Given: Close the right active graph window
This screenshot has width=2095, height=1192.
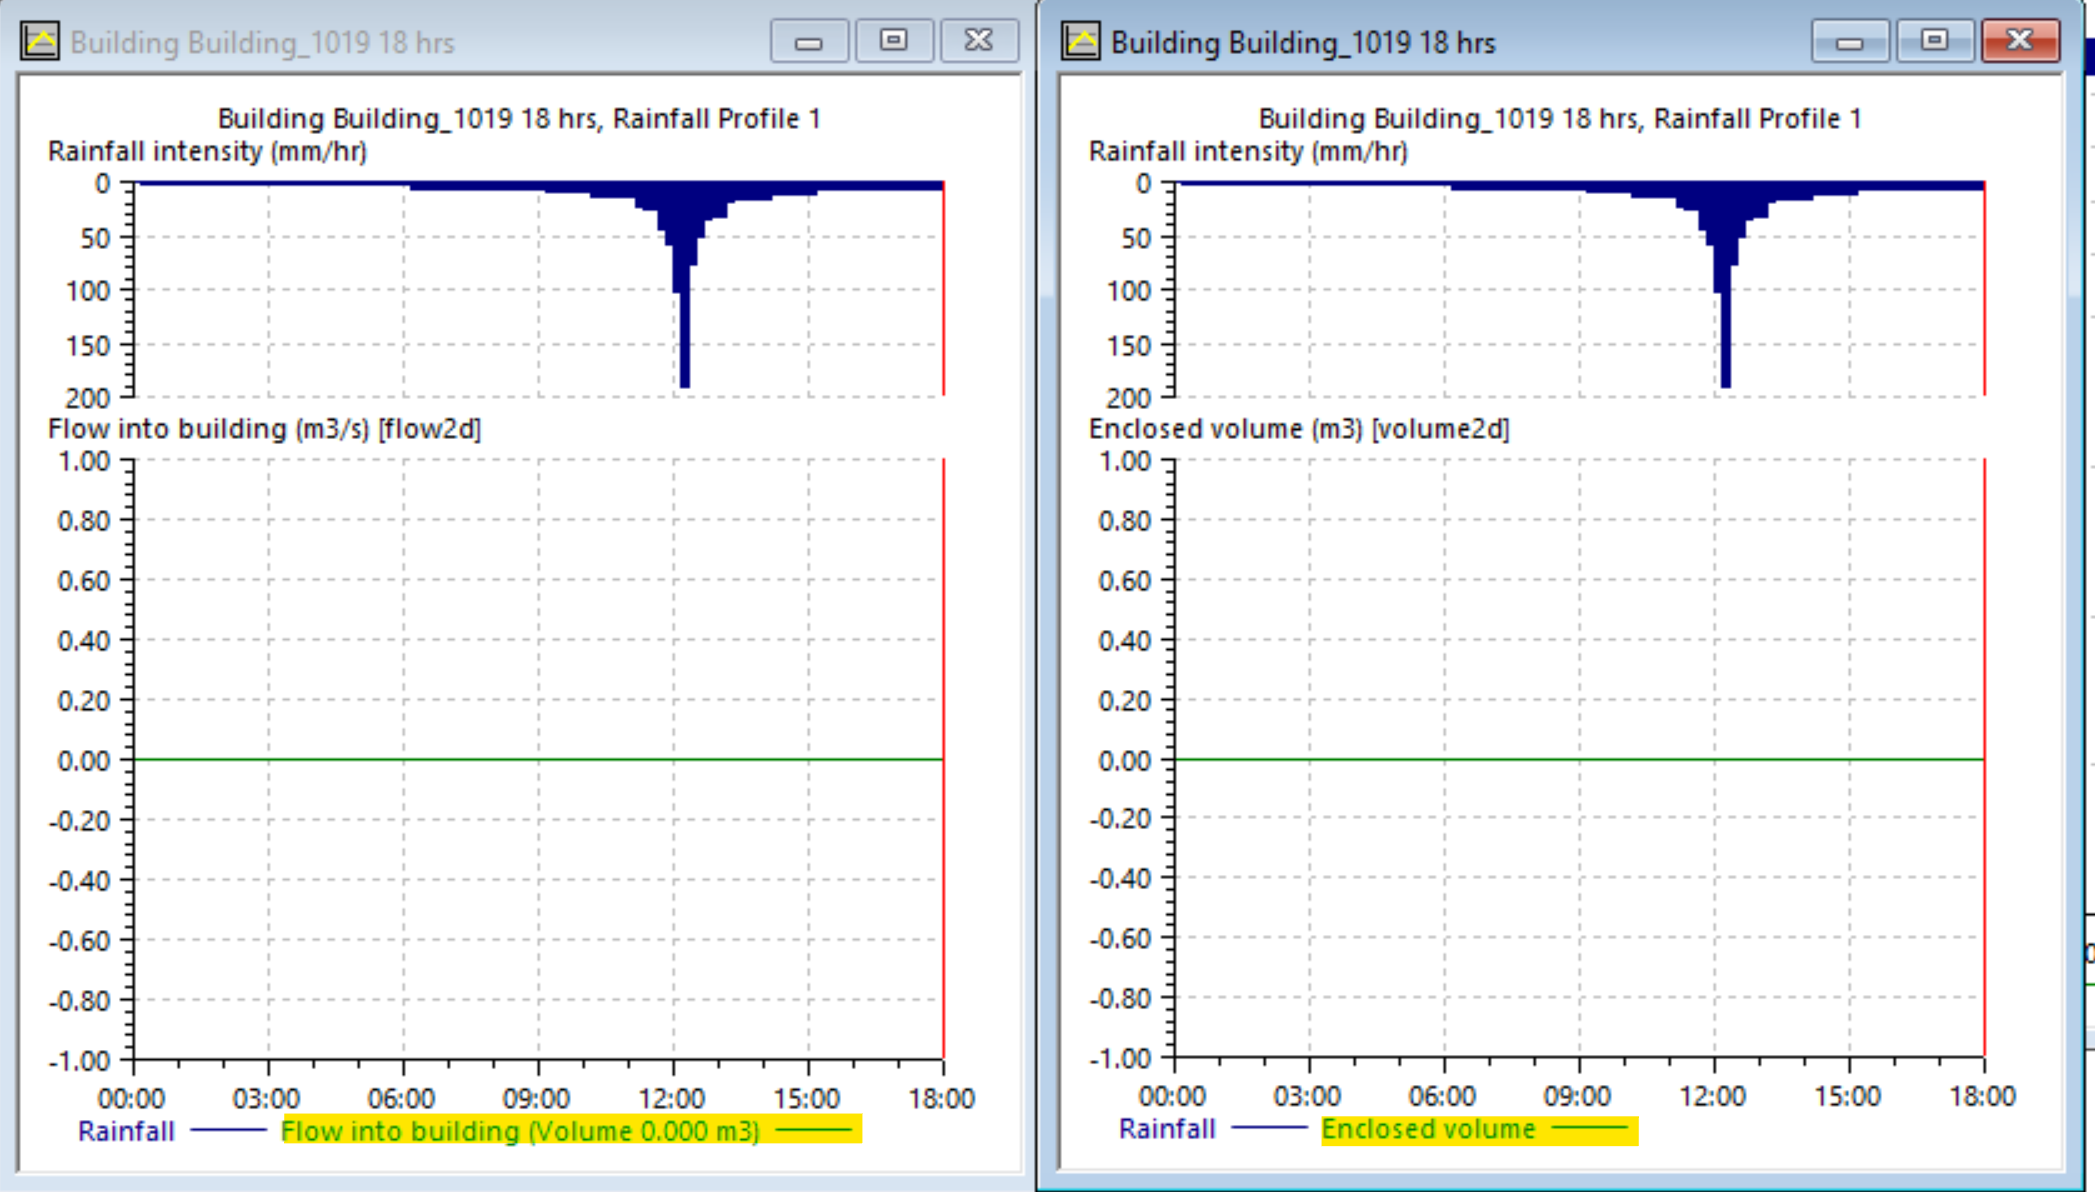Looking at the screenshot, I should pyautogui.click(x=2019, y=42).
